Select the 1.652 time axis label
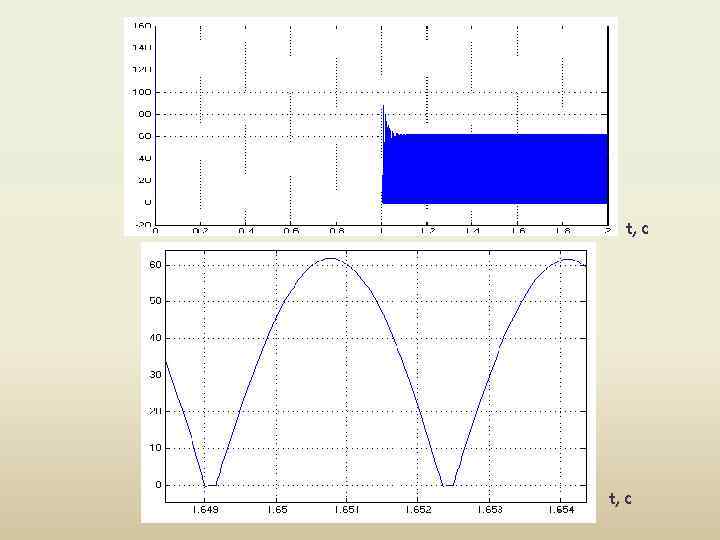The height and width of the screenshot is (540, 720). point(418,510)
